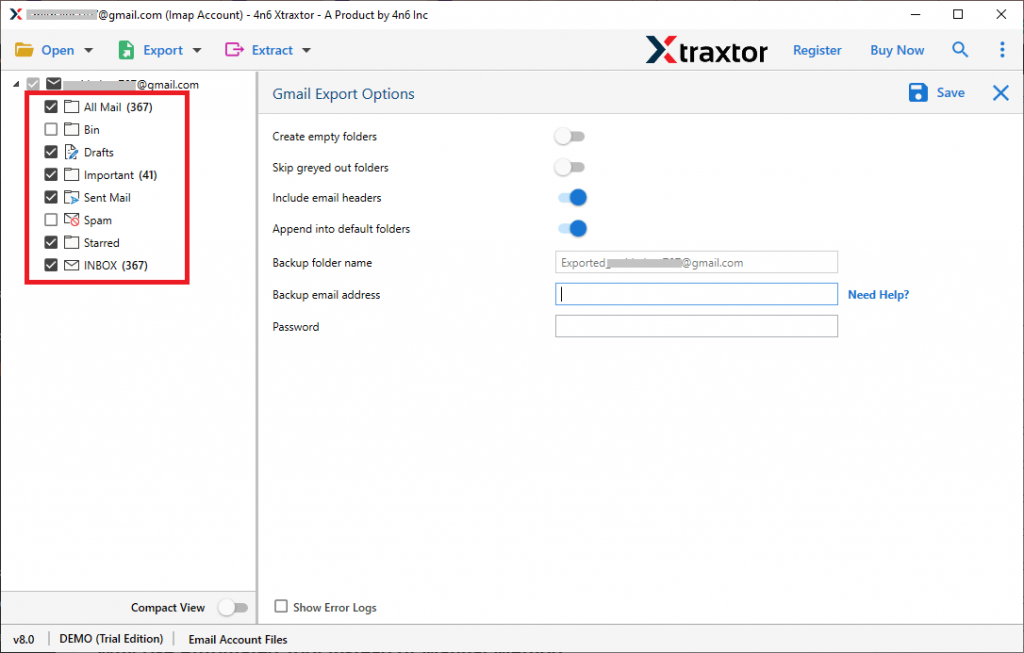Viewport: 1024px width, 653px height.
Task: Select the All Mail (367) label
Action: pyautogui.click(x=118, y=107)
